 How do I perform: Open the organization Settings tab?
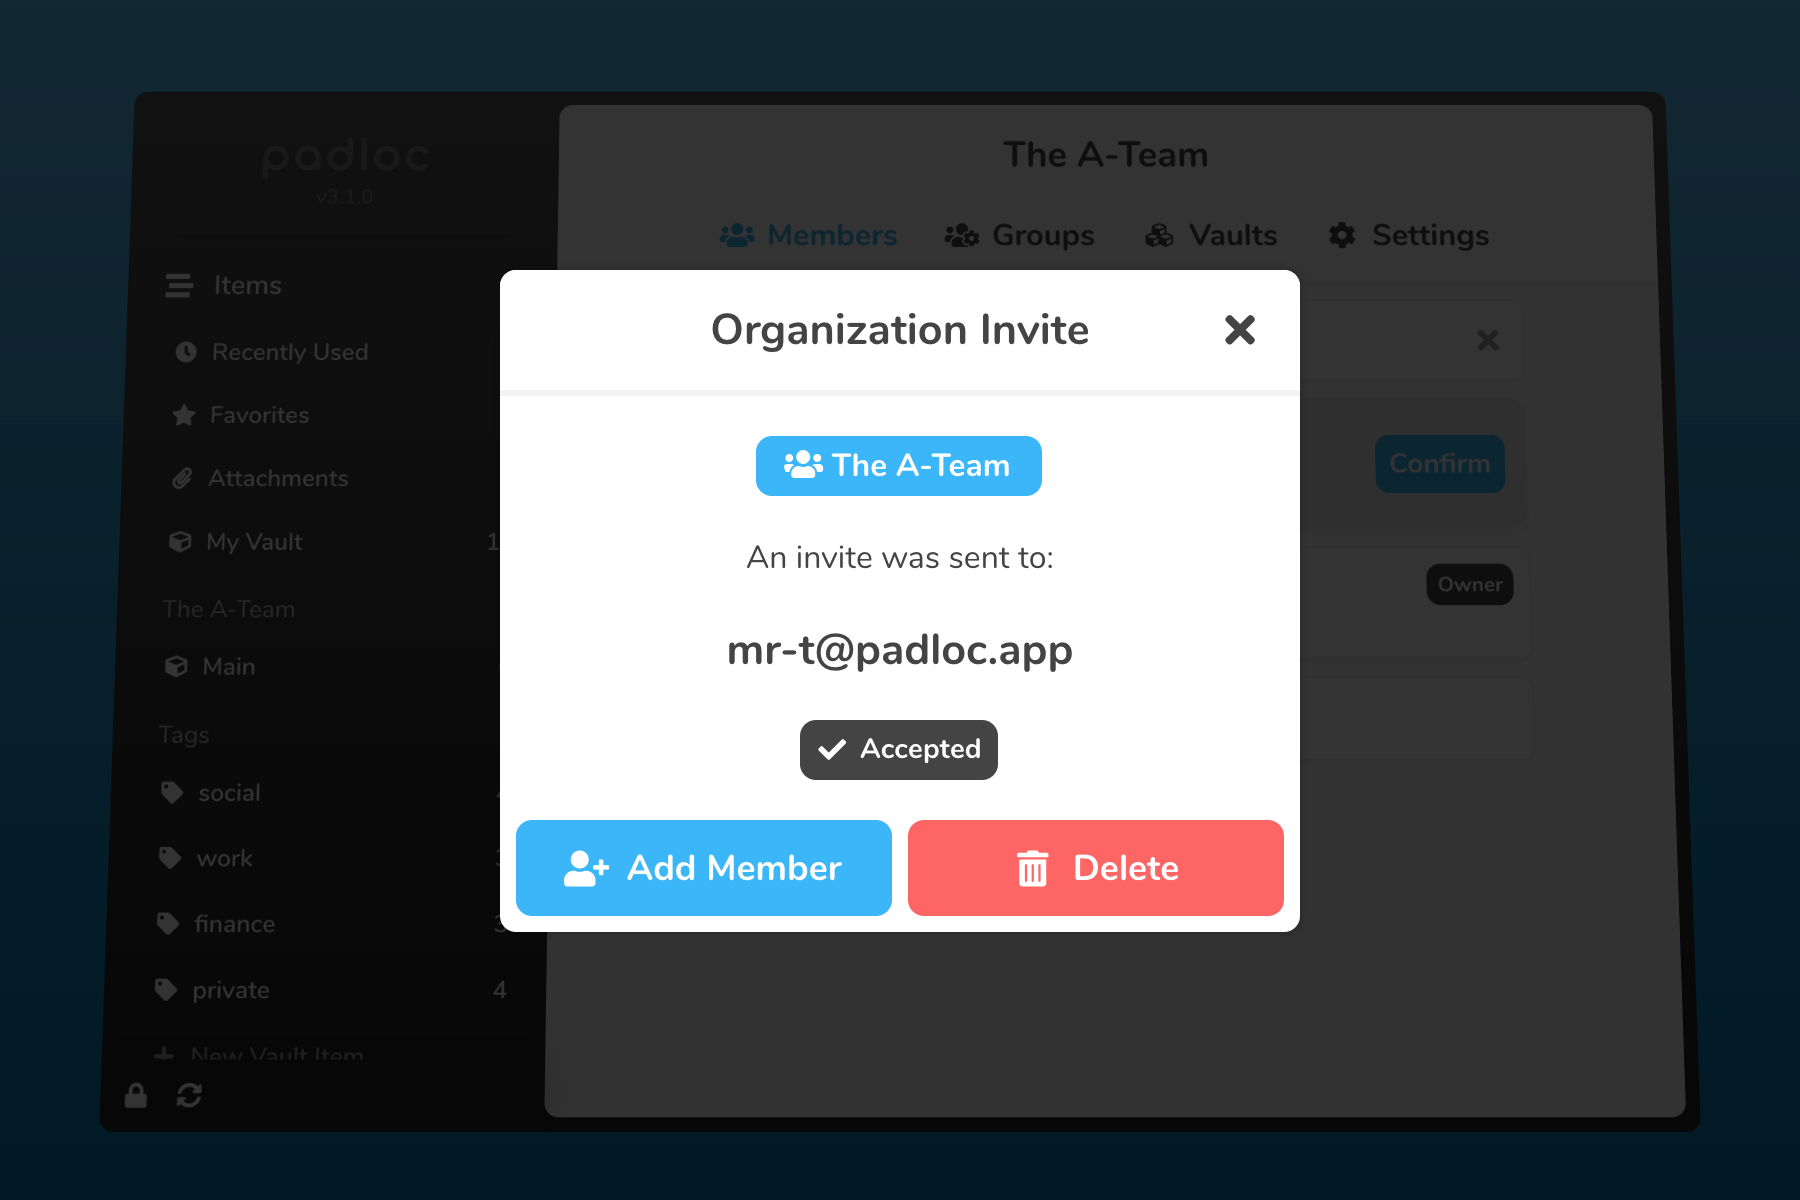click(1408, 236)
